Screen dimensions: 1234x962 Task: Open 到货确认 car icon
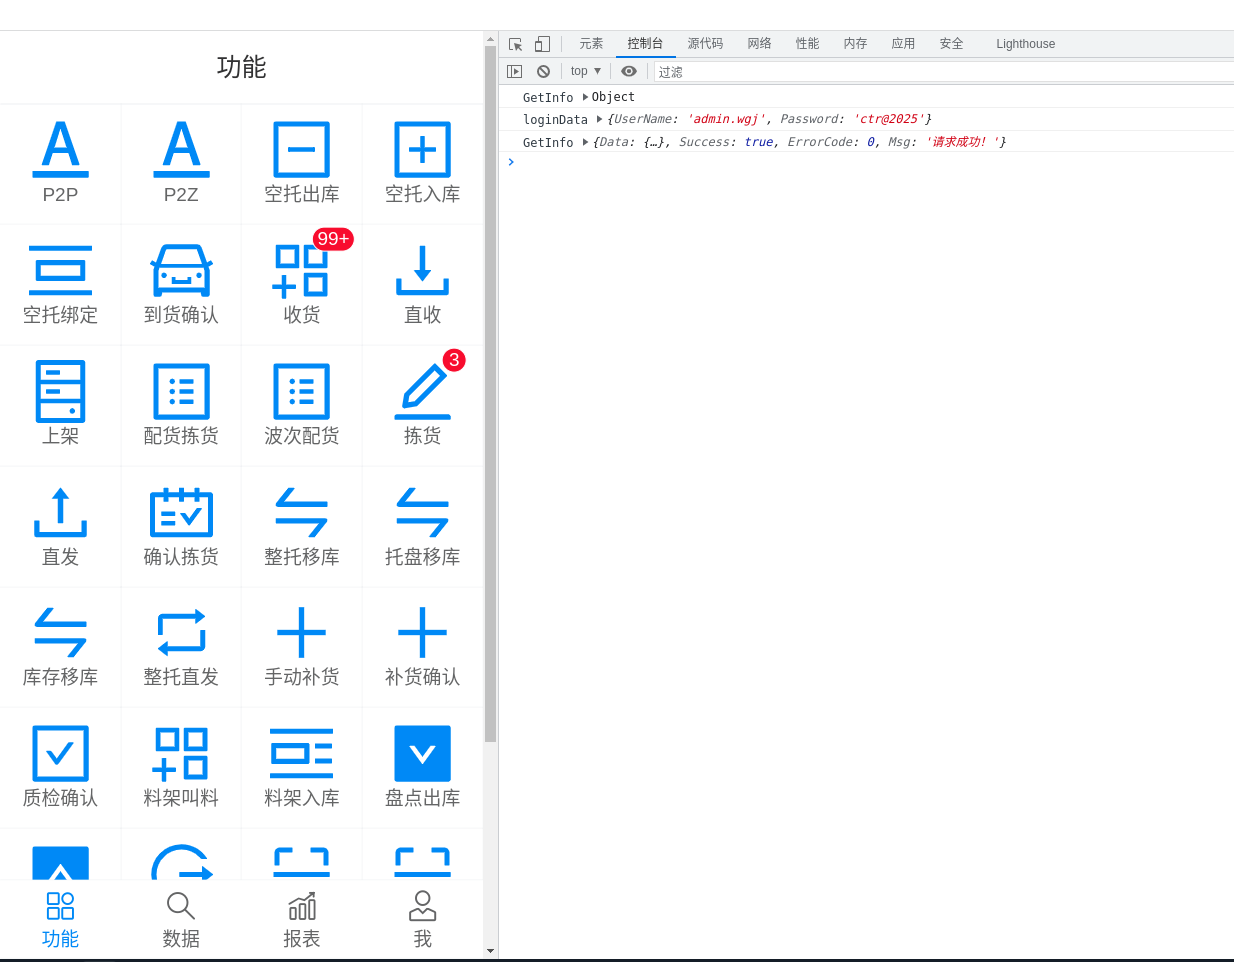(x=181, y=270)
